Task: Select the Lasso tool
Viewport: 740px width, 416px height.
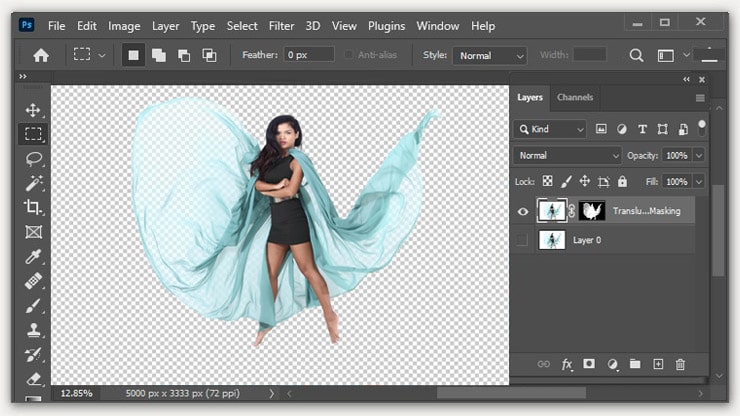Action: [33, 159]
